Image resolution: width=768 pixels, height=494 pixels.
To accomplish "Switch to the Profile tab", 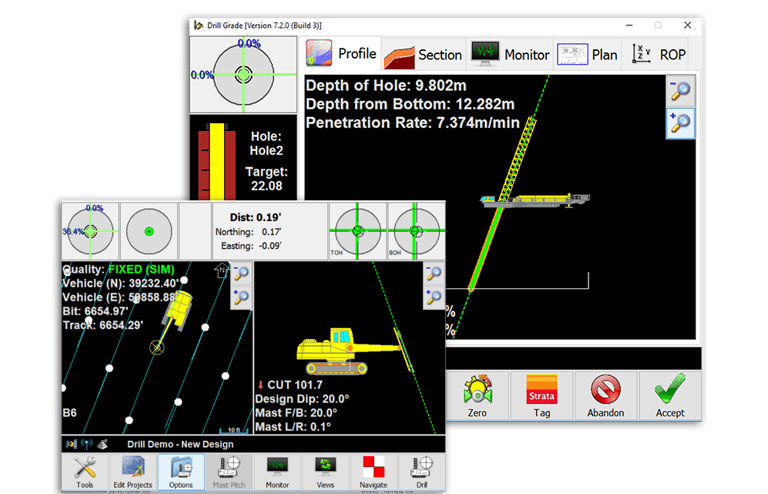I will pos(341,53).
